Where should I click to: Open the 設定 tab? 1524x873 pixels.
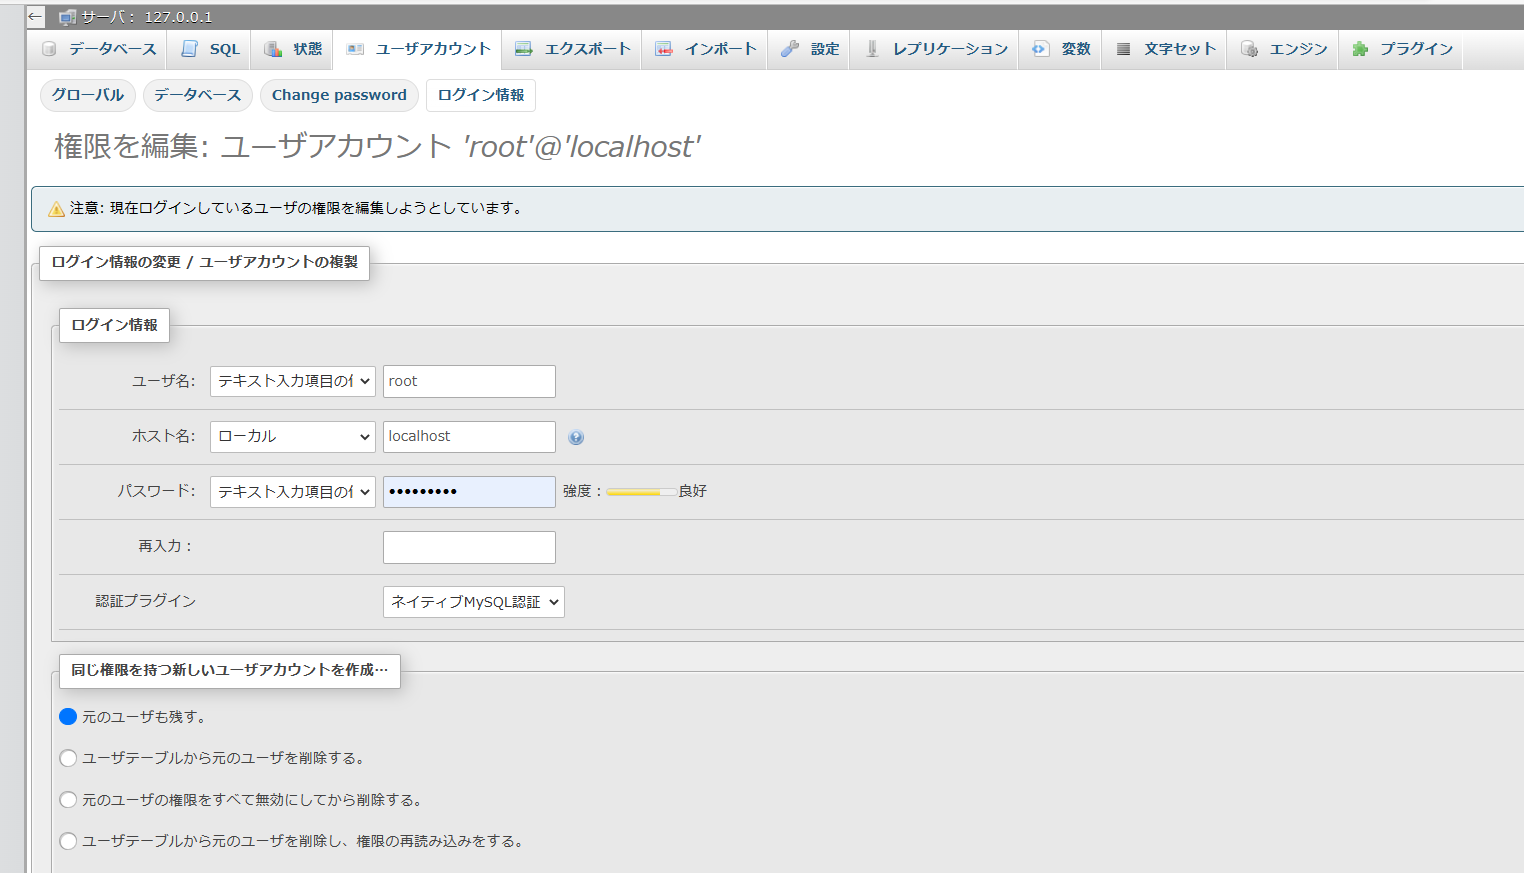(x=810, y=49)
